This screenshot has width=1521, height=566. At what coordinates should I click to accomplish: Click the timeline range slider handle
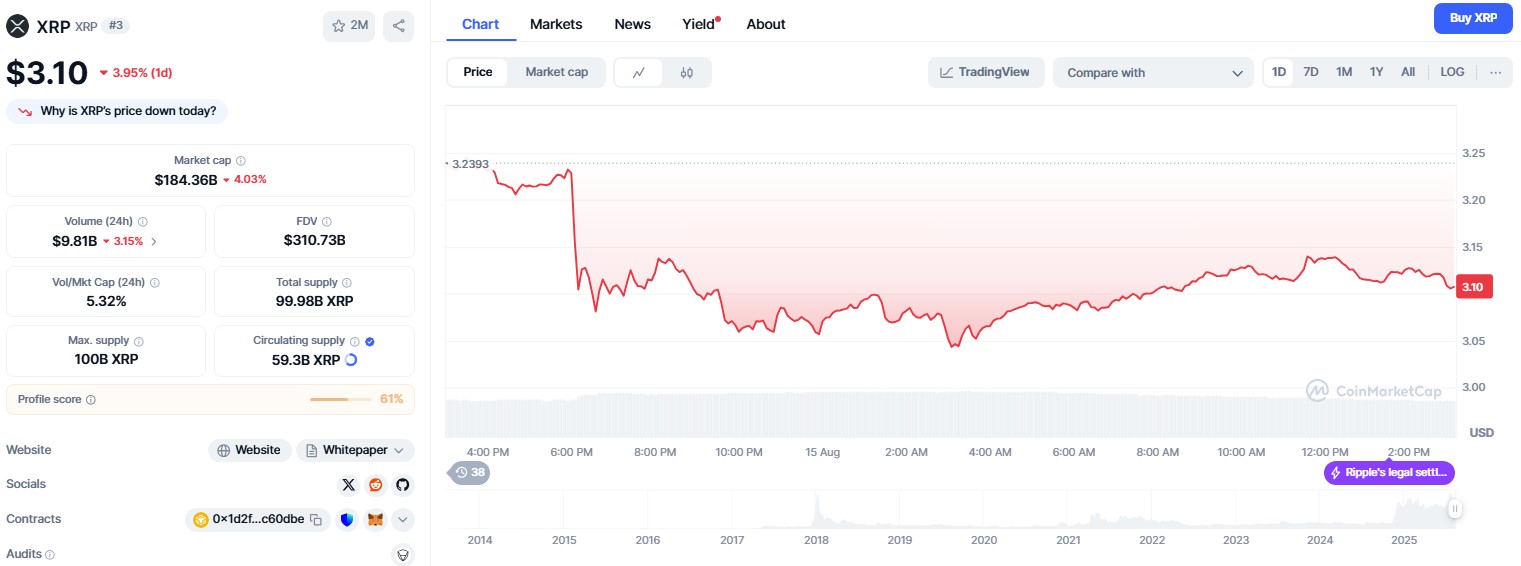[1455, 509]
